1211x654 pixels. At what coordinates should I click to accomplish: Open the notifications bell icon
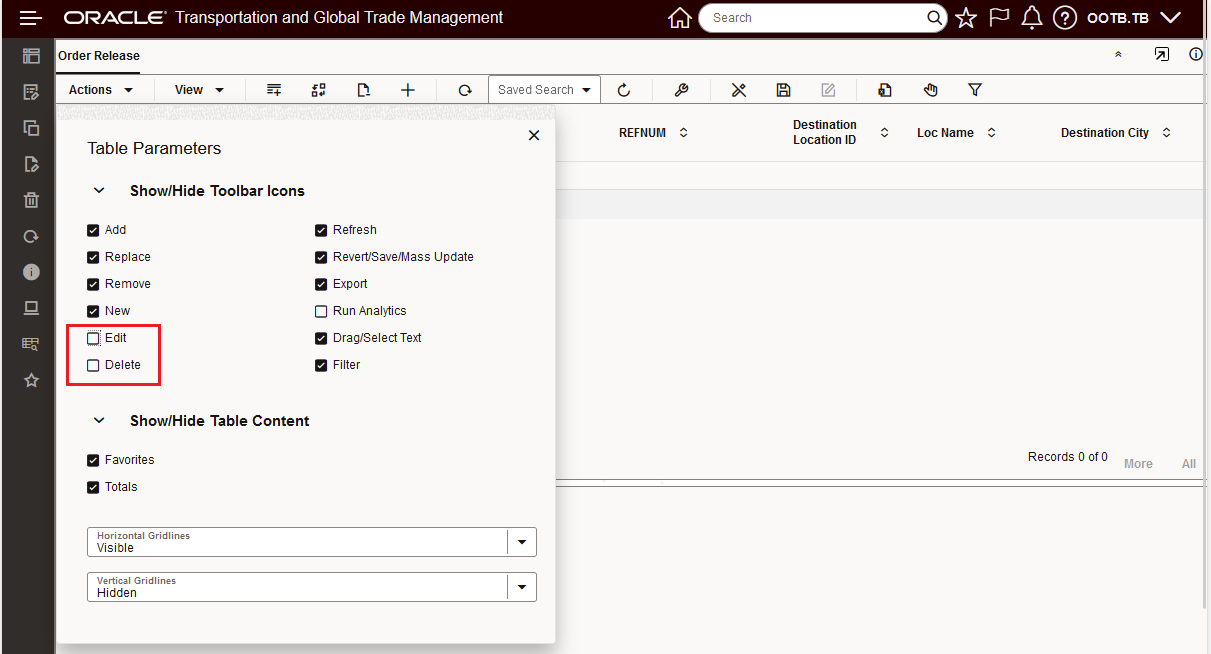click(1032, 18)
